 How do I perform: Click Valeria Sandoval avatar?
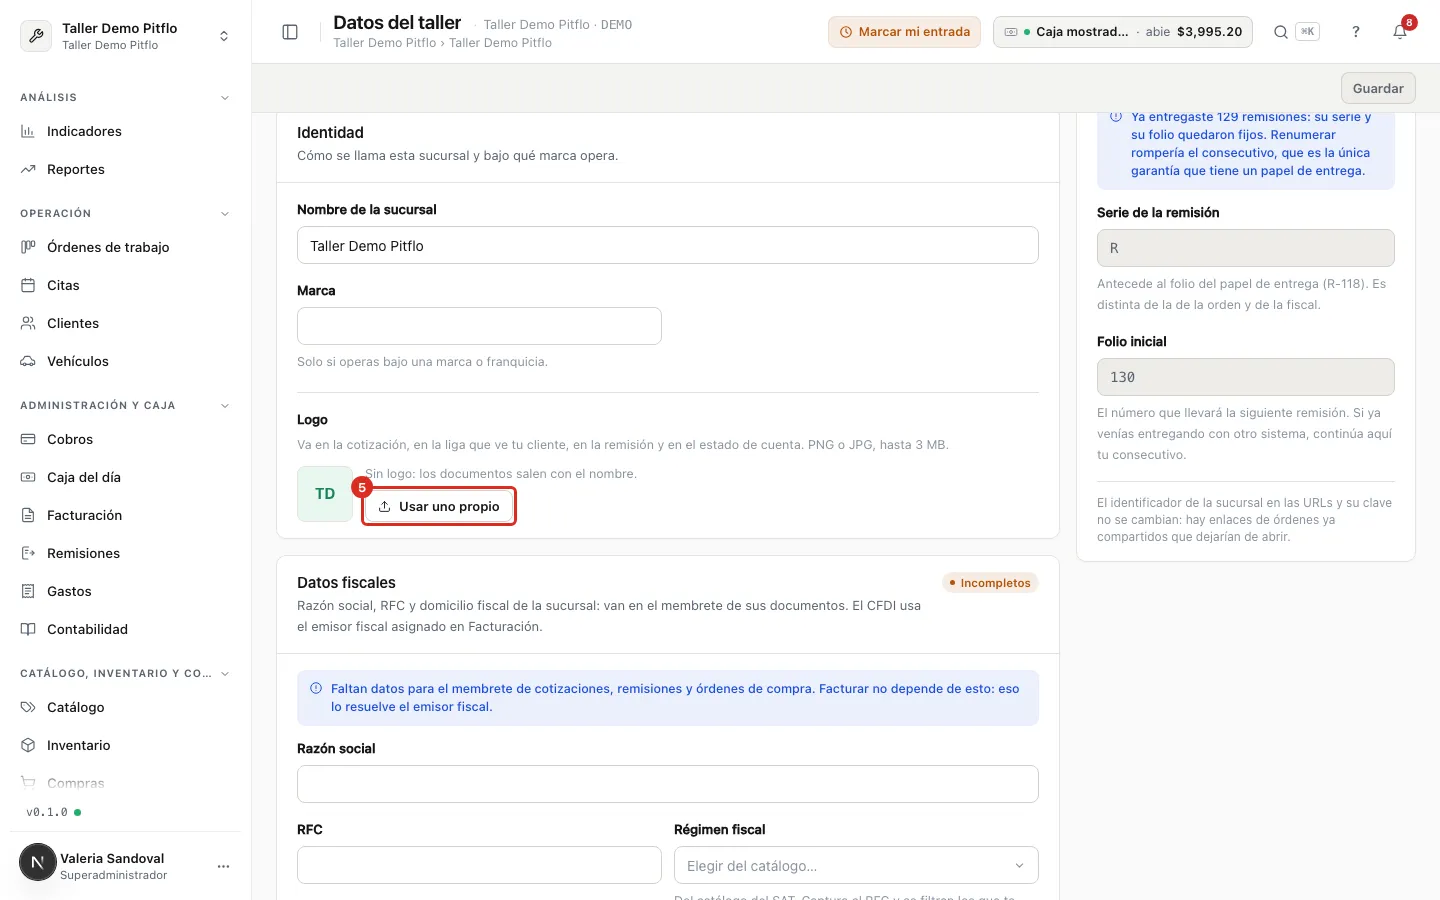[38, 862]
